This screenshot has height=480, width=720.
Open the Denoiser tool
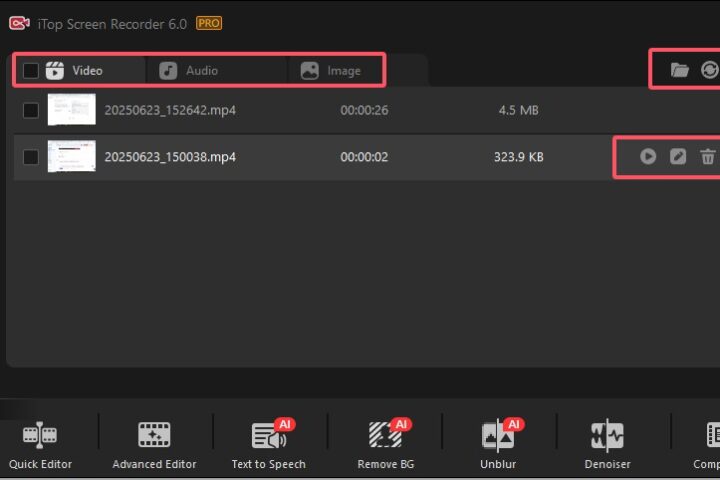coord(607,444)
